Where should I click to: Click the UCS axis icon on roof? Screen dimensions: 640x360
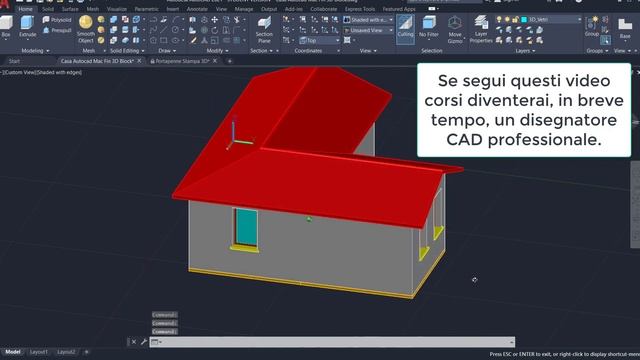click(240, 133)
